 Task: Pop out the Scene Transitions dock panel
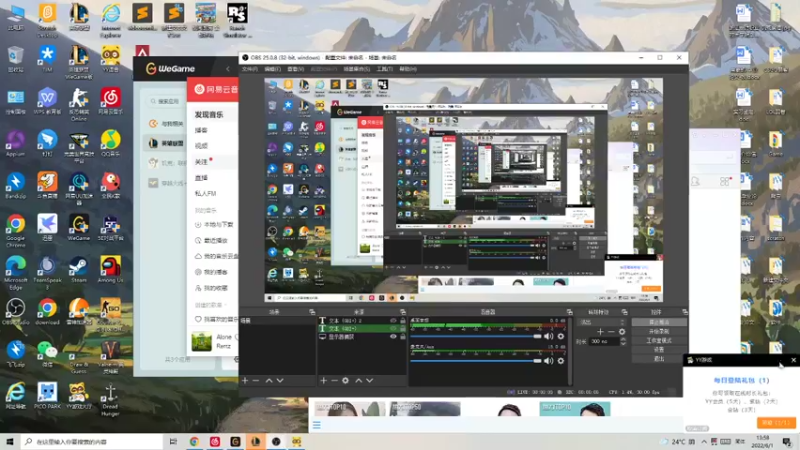tap(624, 312)
